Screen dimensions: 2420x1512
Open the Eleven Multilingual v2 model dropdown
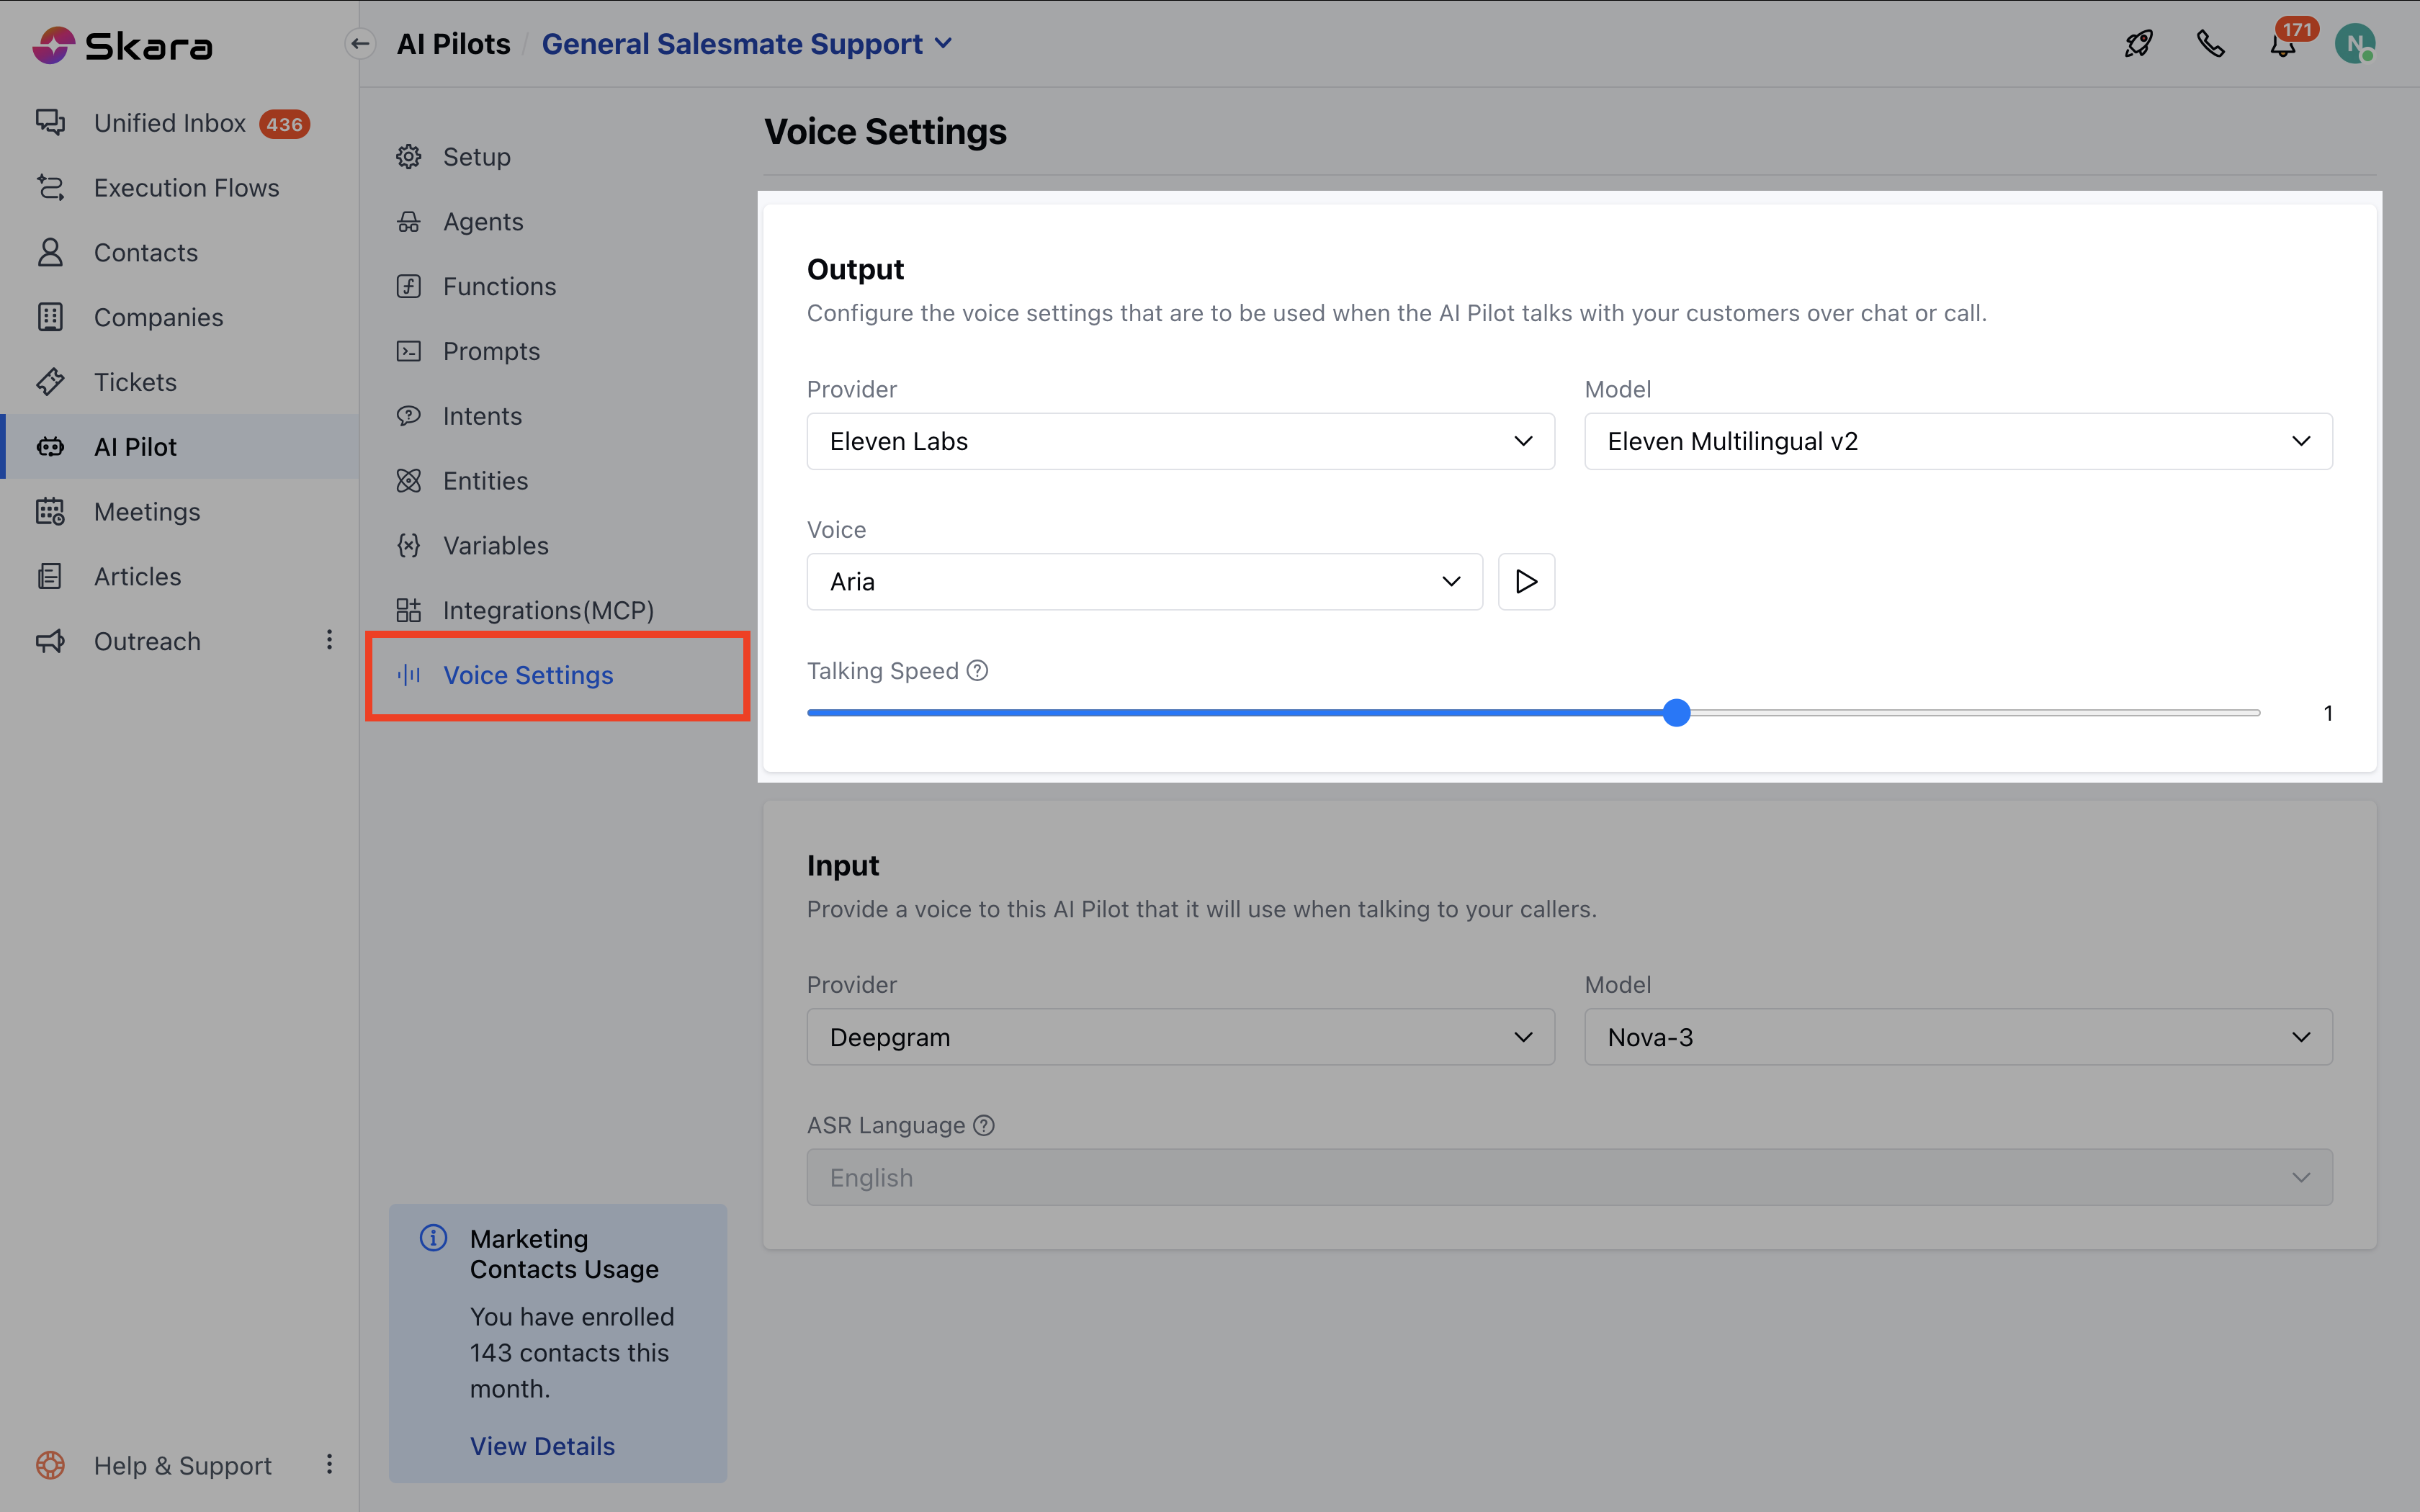pos(1957,441)
